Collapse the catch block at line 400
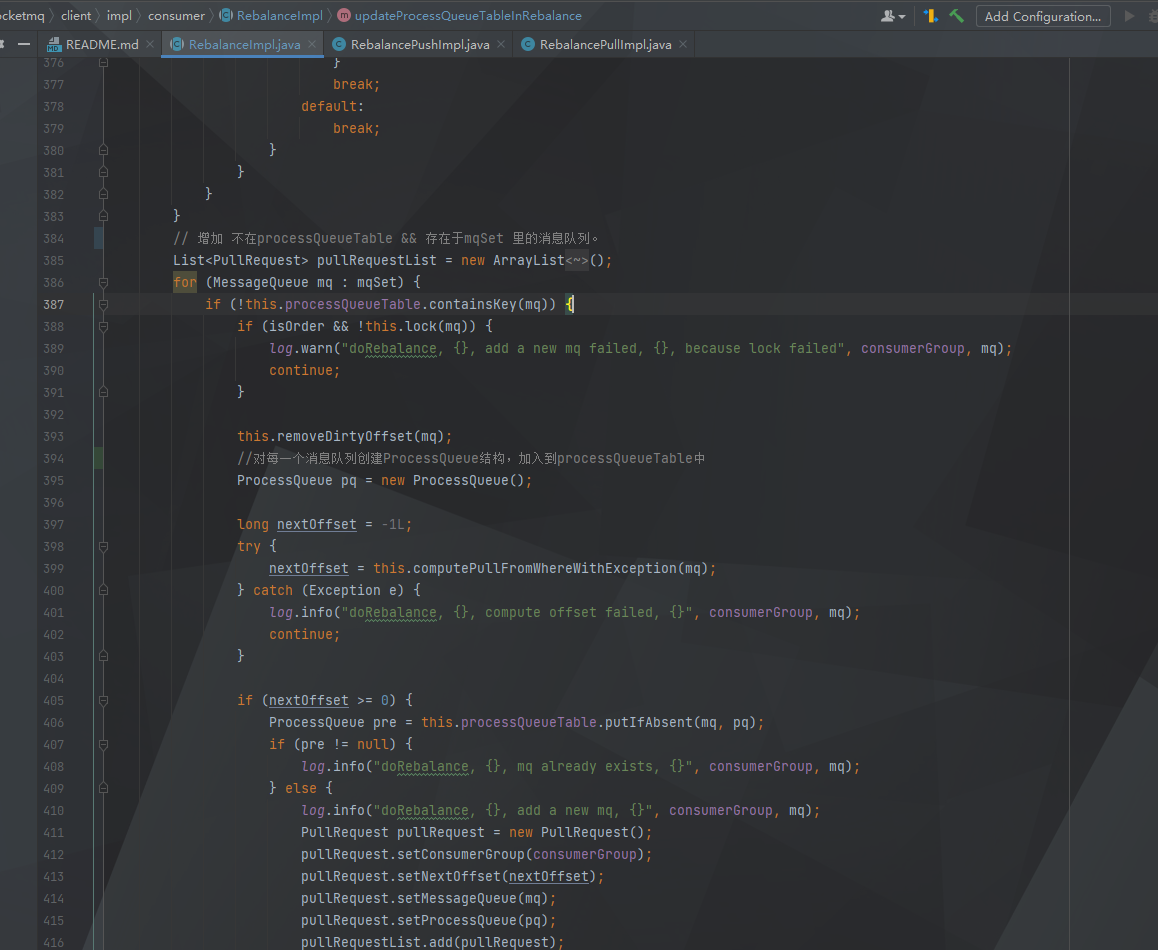 pos(103,590)
